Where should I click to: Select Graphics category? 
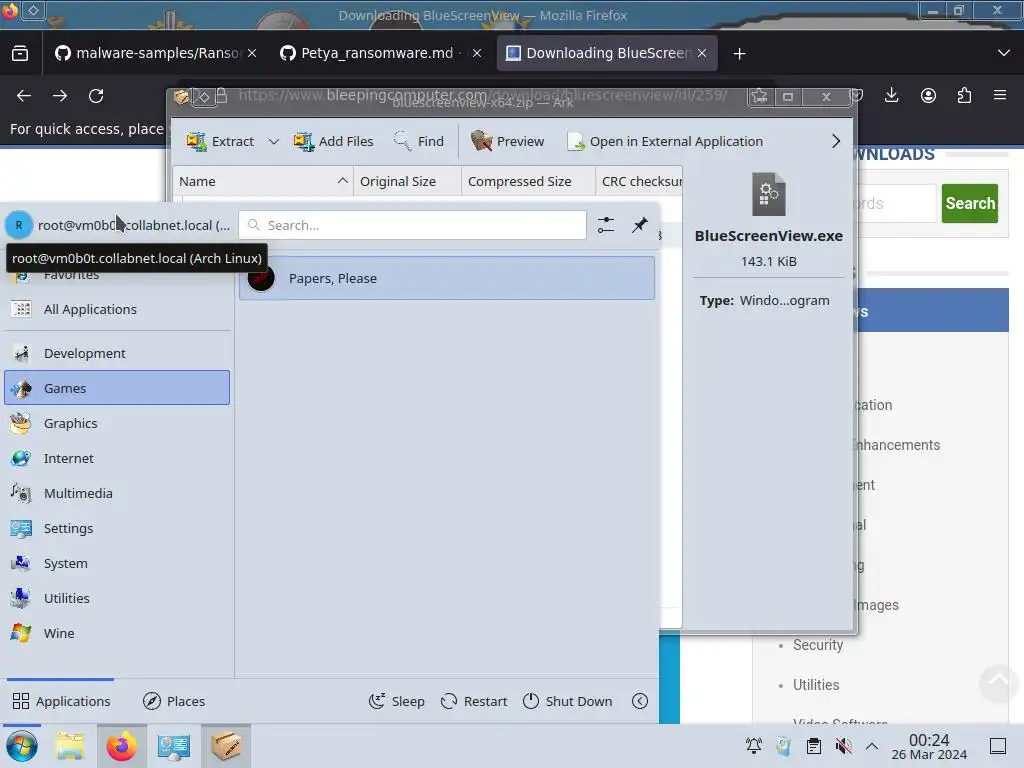(x=117, y=423)
